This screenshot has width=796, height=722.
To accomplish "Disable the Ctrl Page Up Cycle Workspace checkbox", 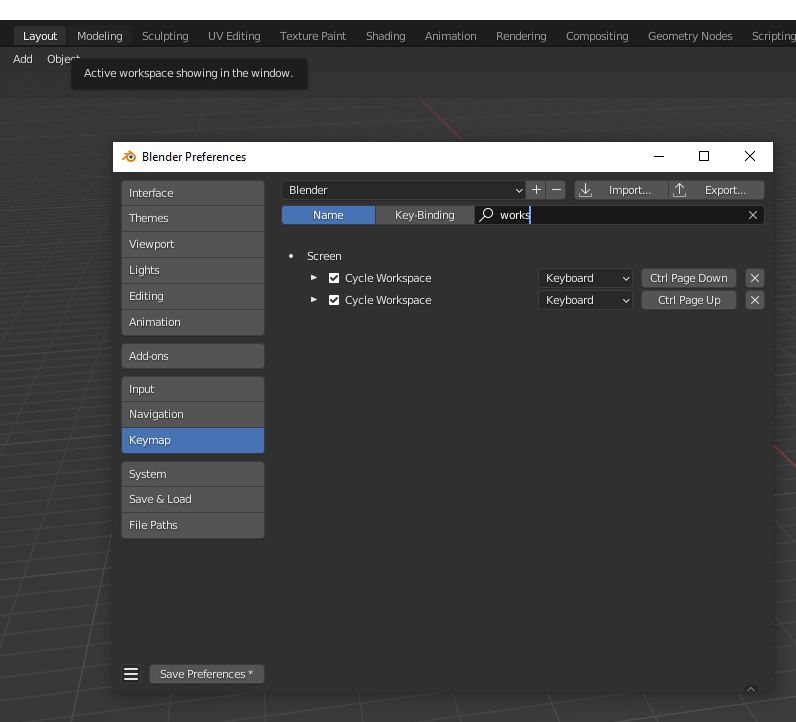I will [334, 300].
